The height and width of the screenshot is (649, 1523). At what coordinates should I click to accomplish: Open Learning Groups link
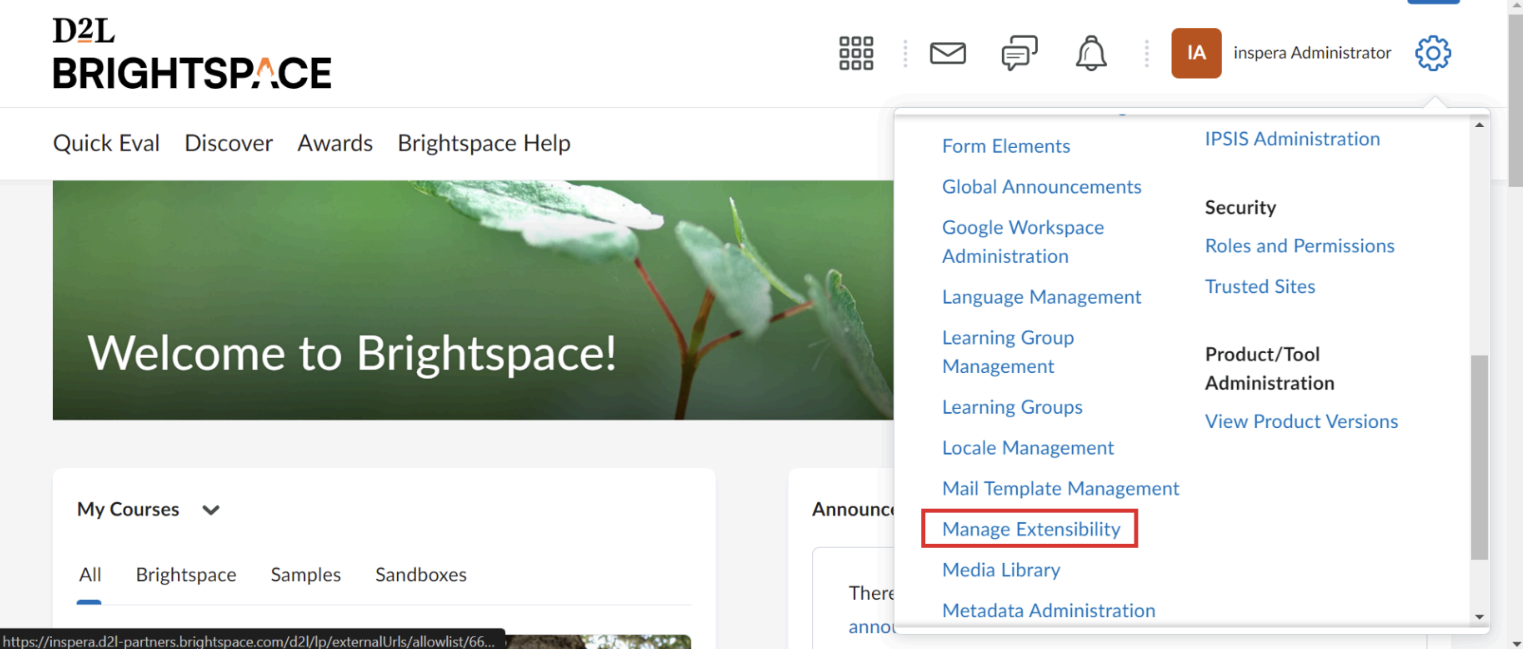click(x=1012, y=407)
